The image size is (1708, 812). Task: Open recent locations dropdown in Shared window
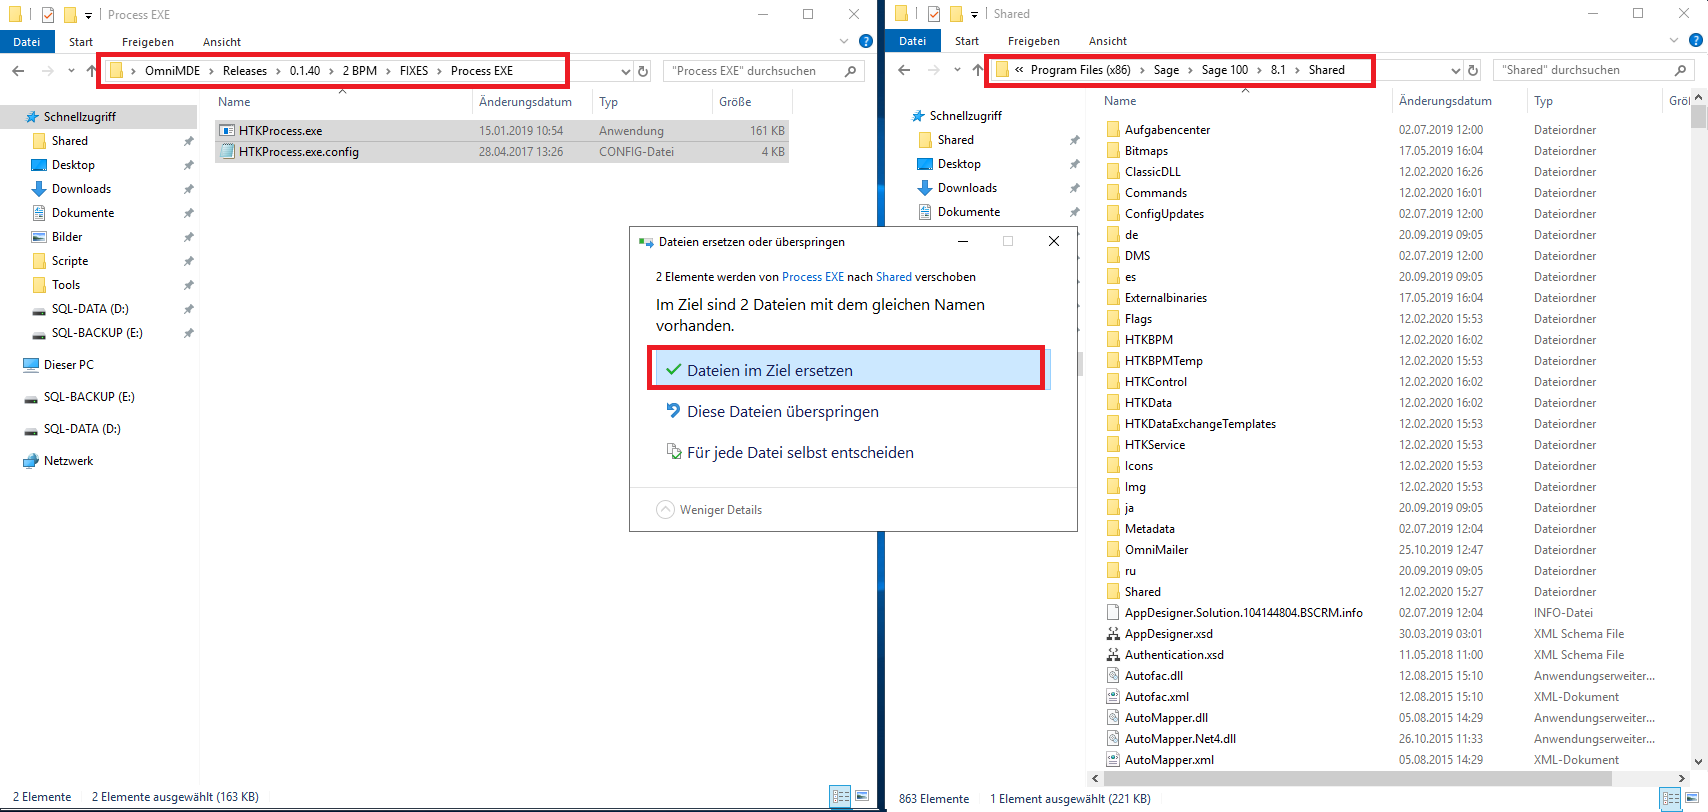pos(957,70)
